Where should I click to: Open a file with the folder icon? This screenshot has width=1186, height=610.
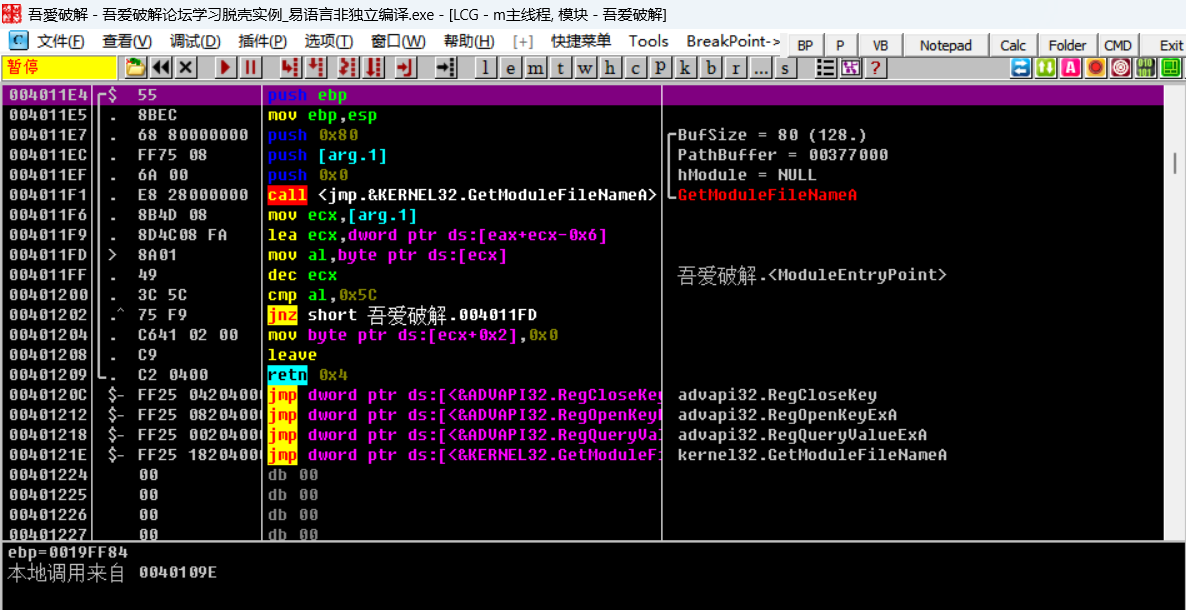tap(135, 67)
